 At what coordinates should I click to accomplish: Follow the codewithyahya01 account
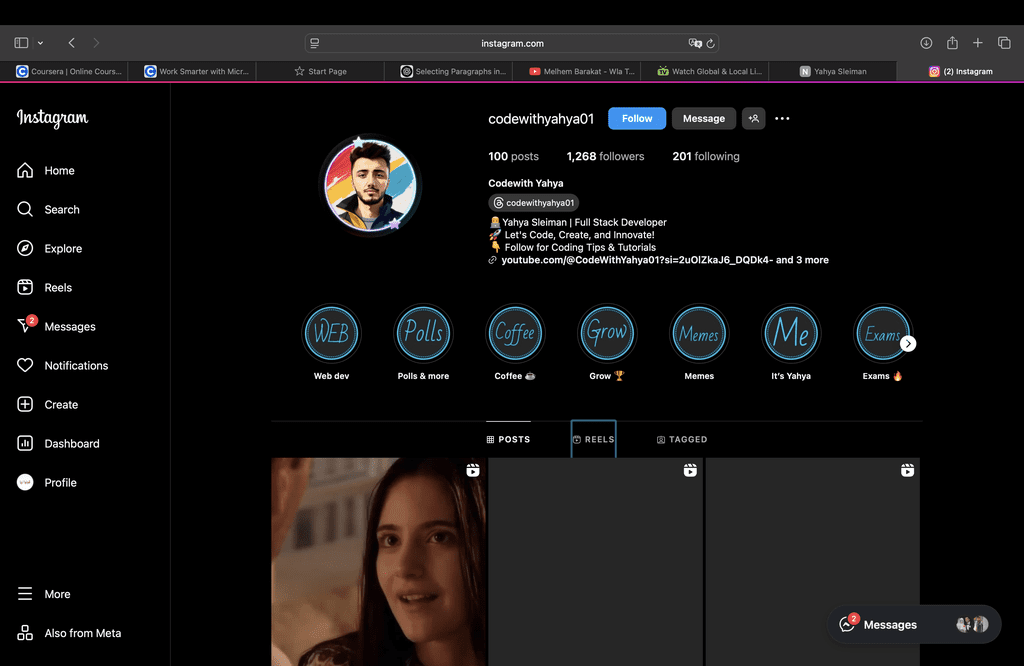pos(637,119)
